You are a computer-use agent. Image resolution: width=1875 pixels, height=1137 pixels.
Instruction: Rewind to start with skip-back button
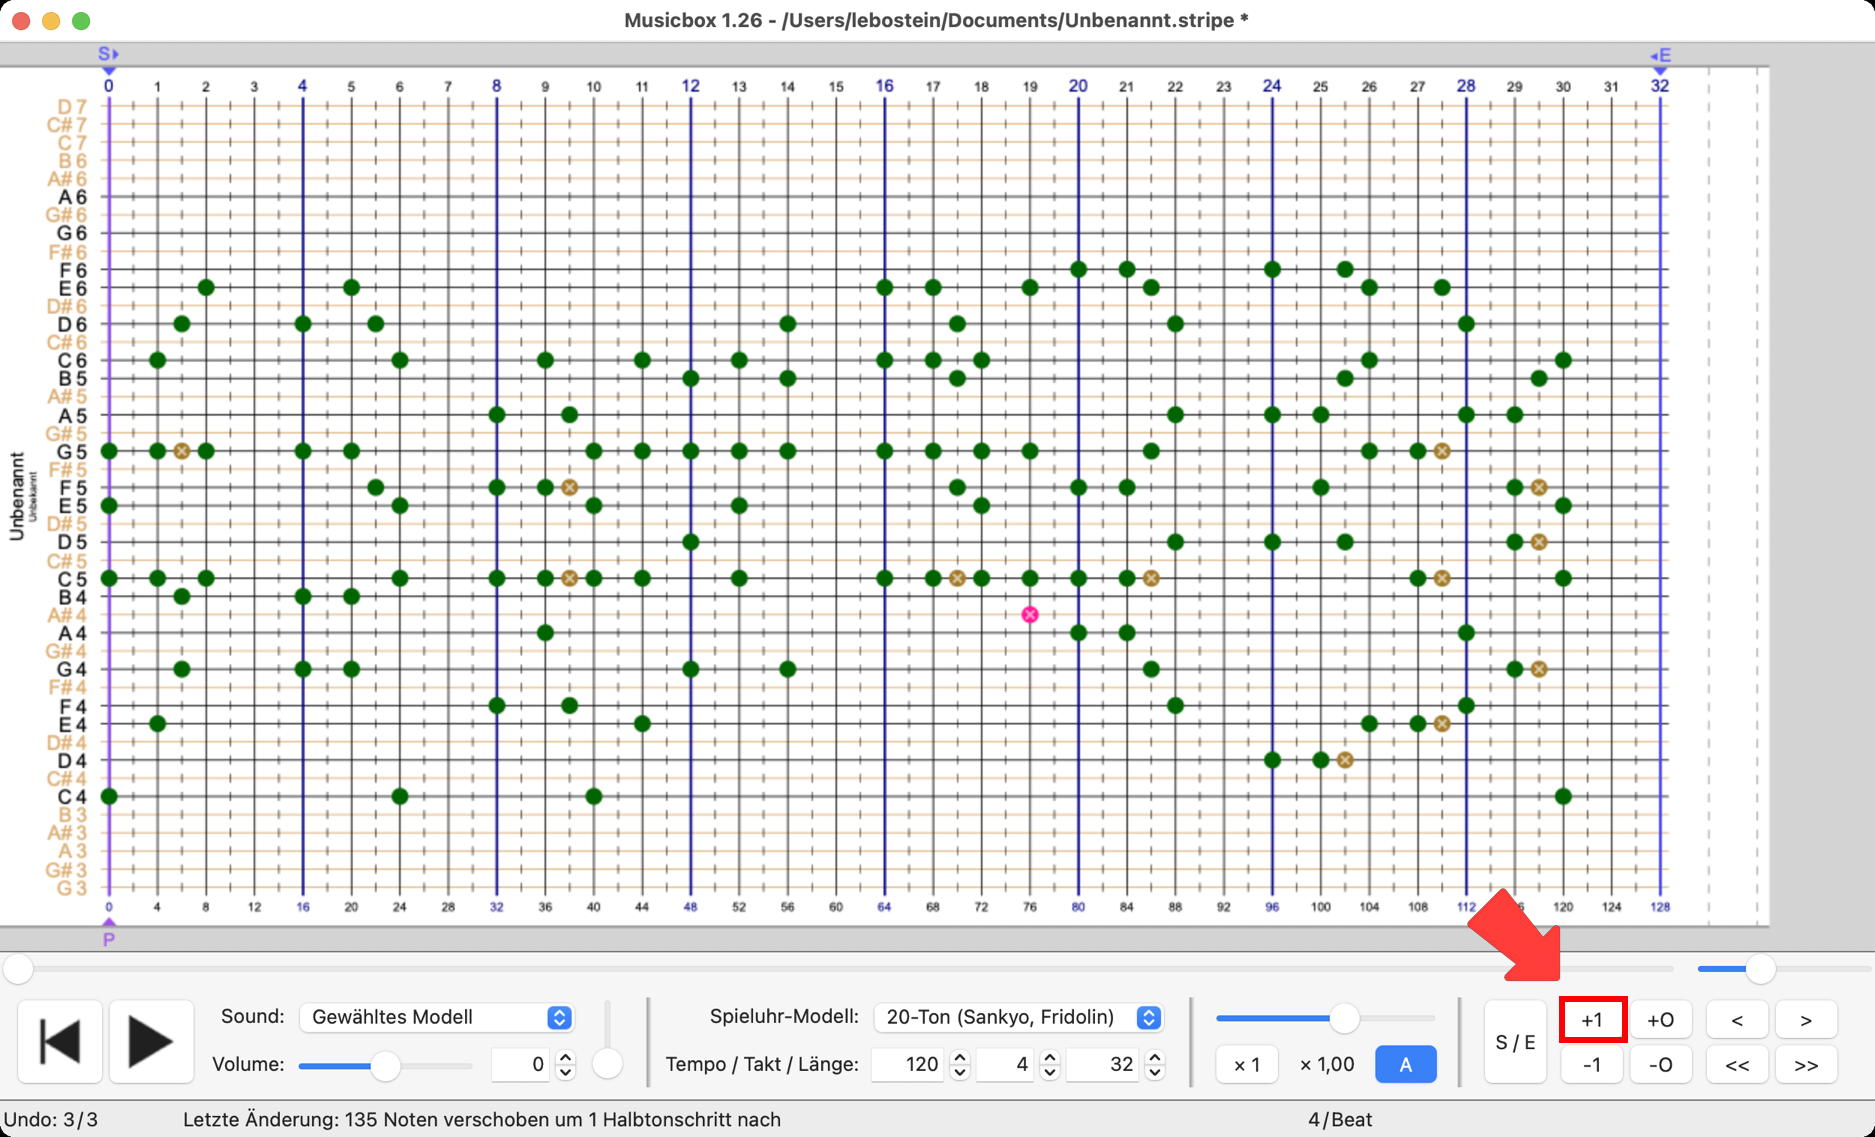(x=60, y=1042)
